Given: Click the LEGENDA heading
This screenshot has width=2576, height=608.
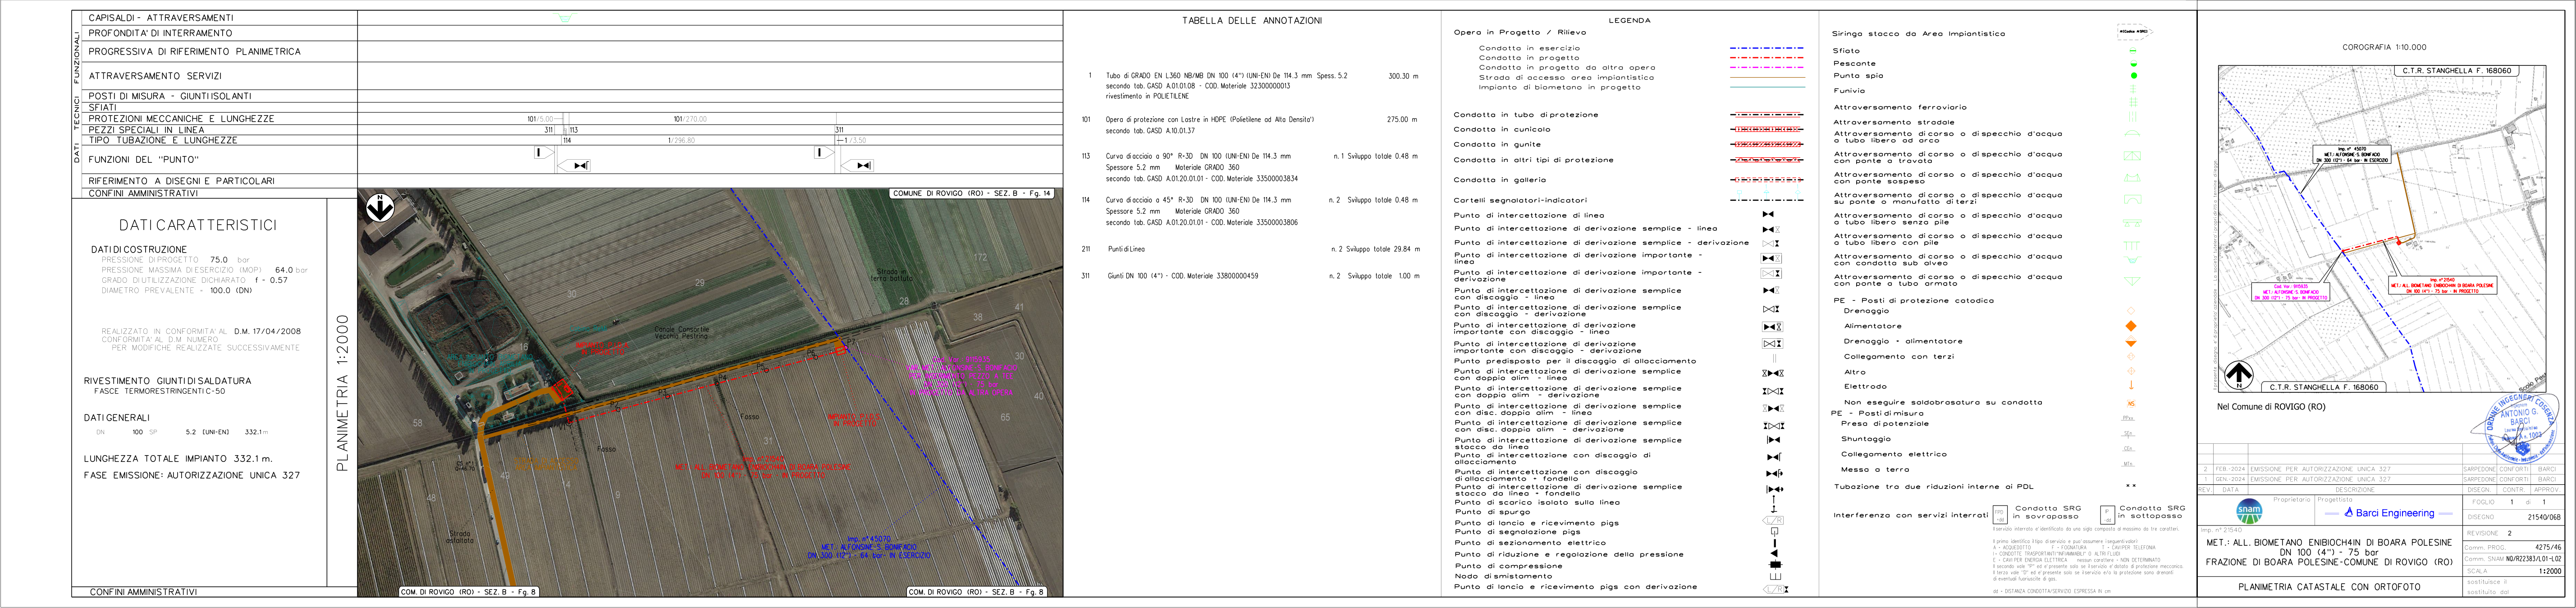Looking at the screenshot, I should [1629, 20].
